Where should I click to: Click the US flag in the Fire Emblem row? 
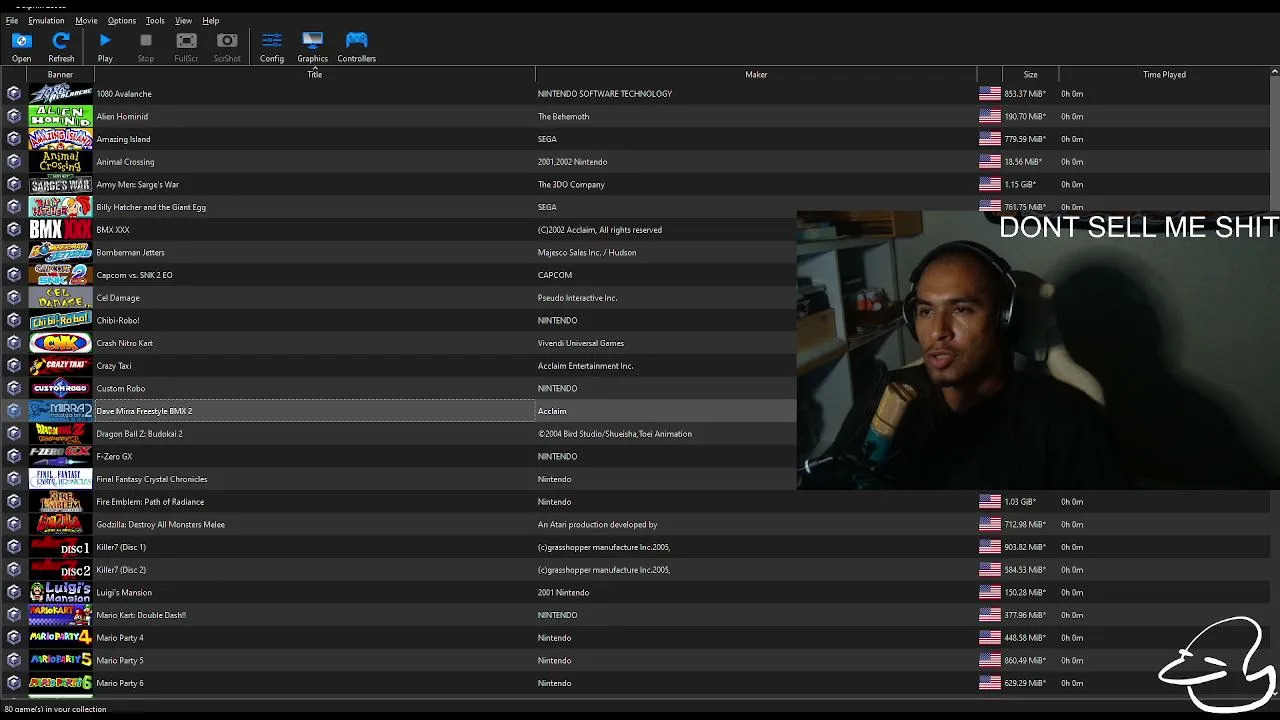990,502
